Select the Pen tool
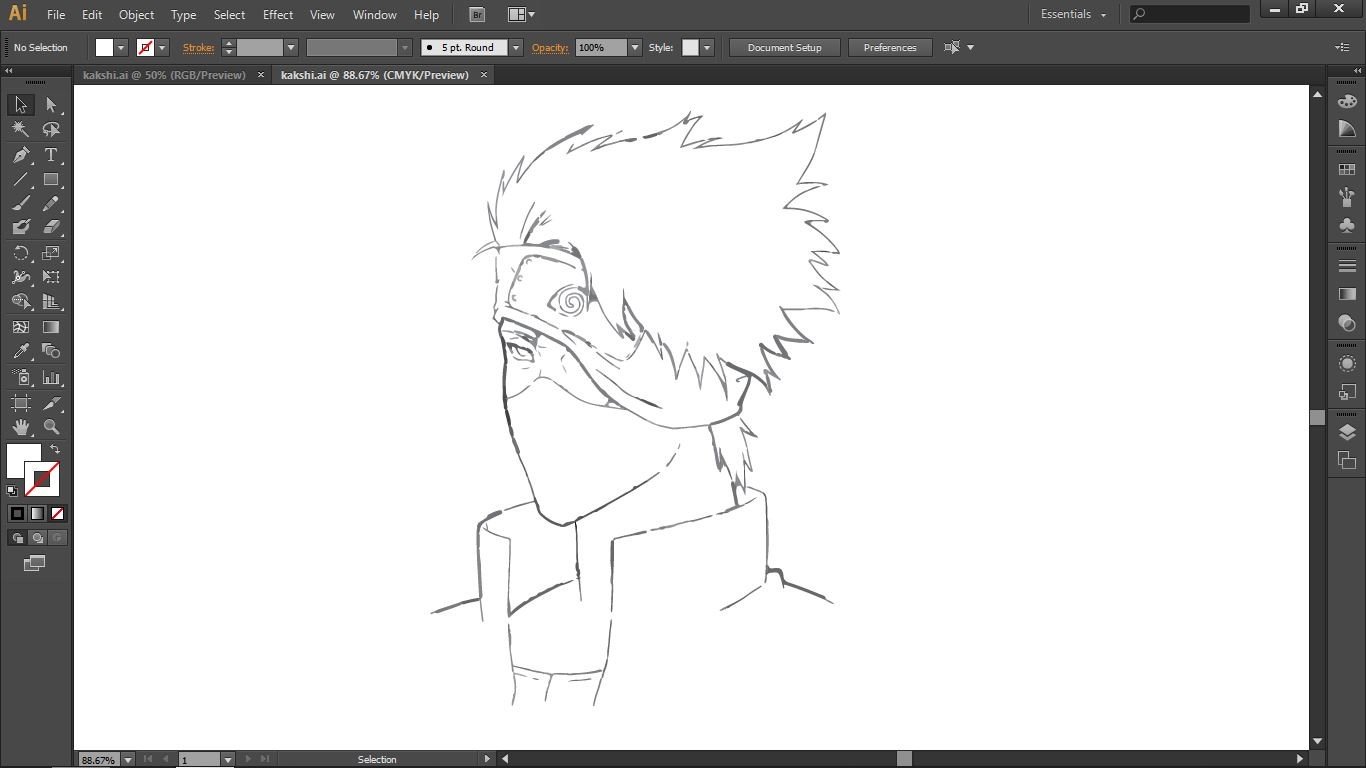Viewport: 1366px width, 768px height. [x=21, y=155]
